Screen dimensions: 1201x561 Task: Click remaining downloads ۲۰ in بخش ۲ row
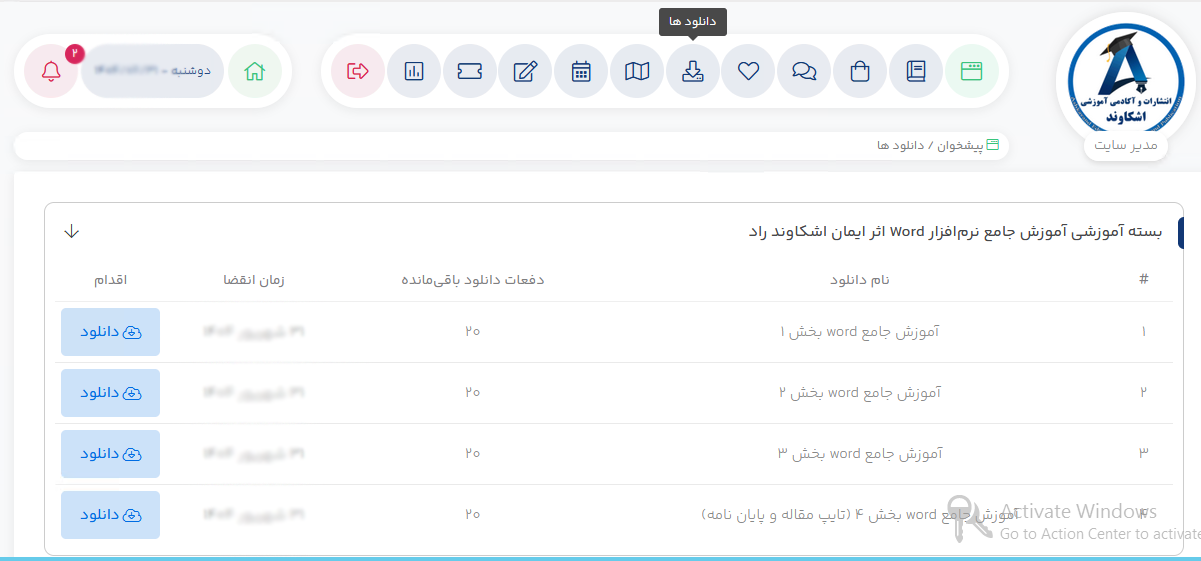click(473, 393)
